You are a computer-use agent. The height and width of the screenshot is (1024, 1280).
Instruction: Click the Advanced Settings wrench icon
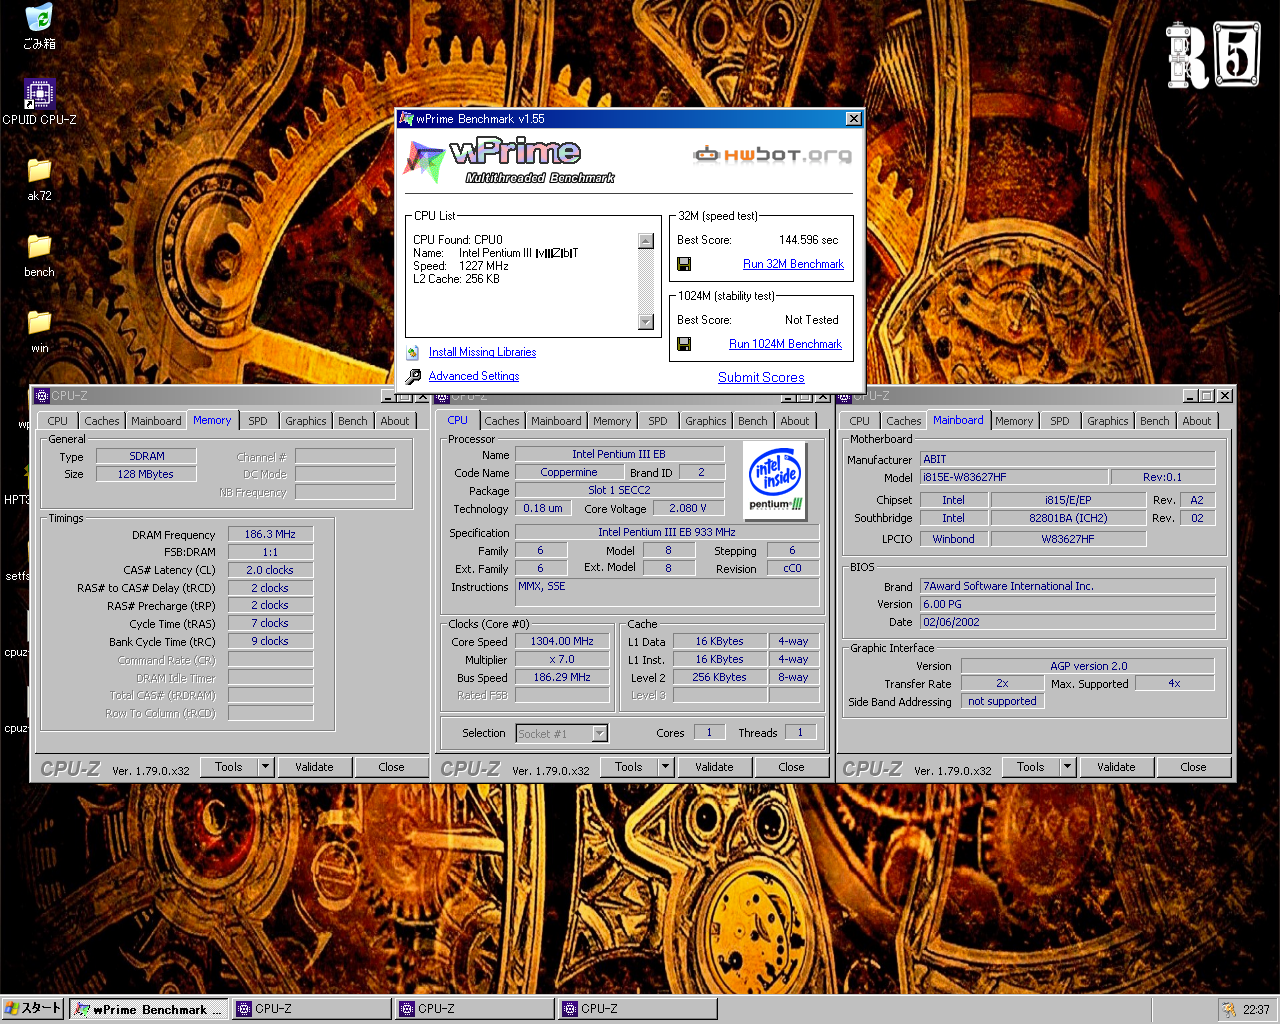[x=413, y=376]
